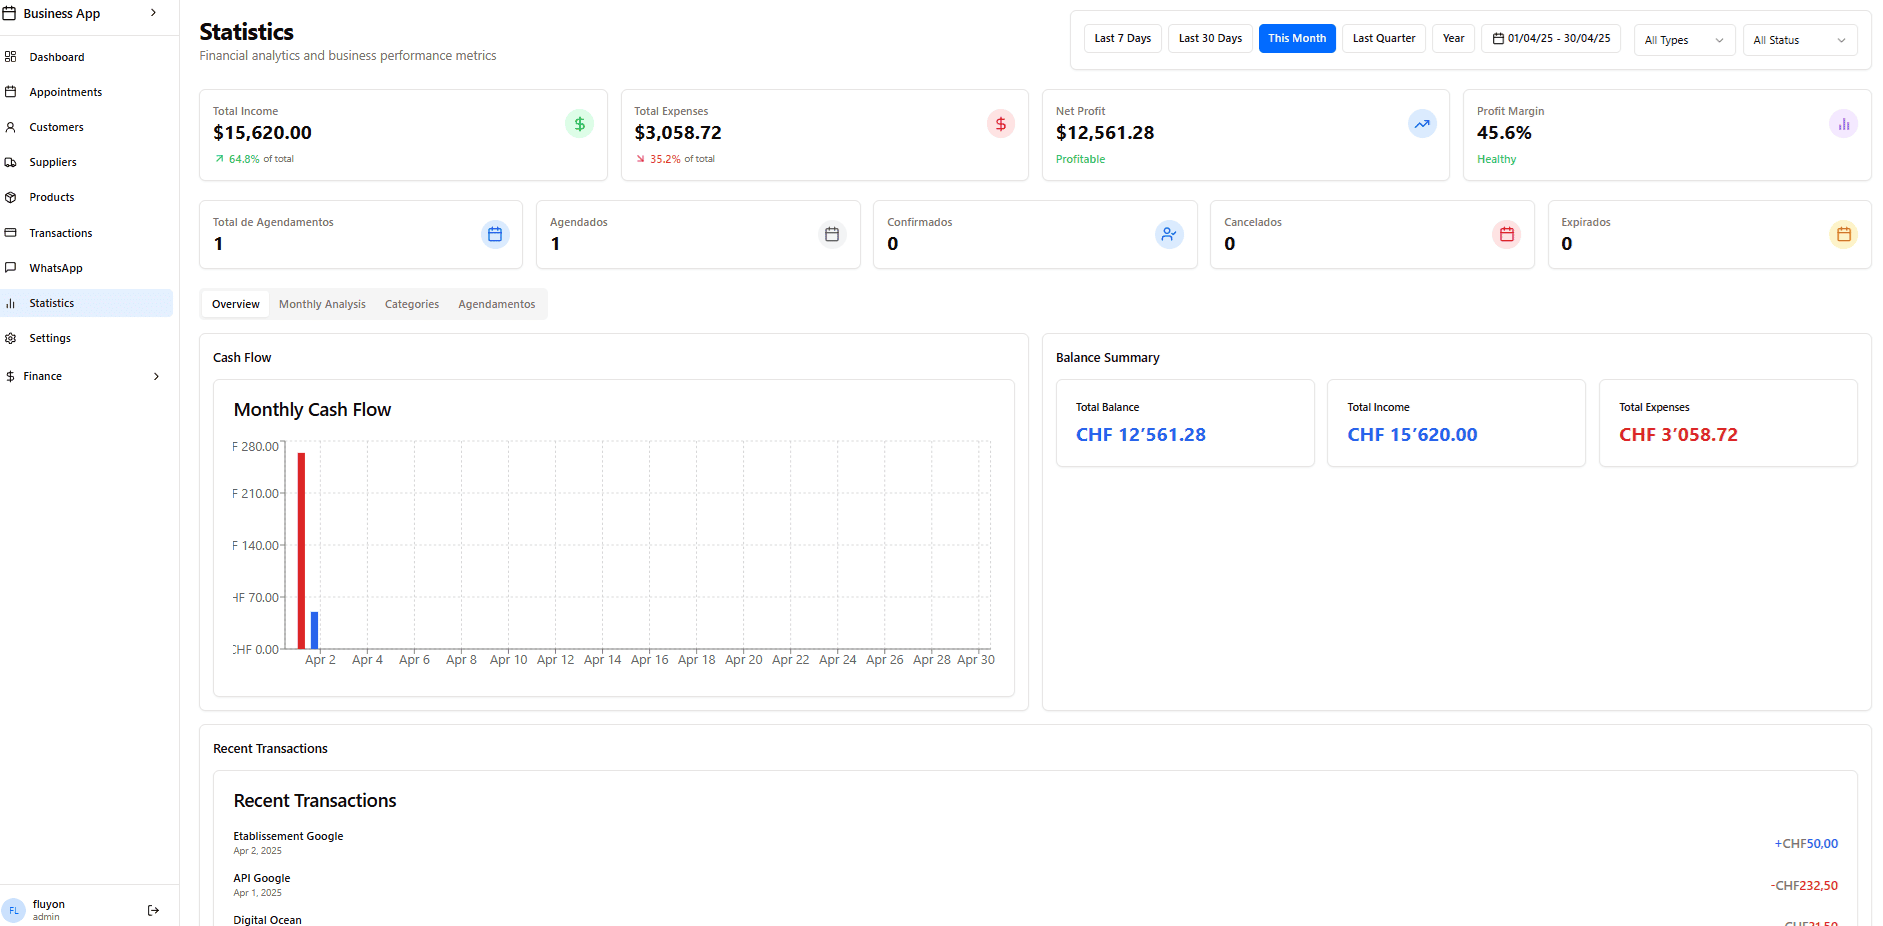Switch to the Categories tab
Screen dimensions: 1883x926
tap(411, 304)
